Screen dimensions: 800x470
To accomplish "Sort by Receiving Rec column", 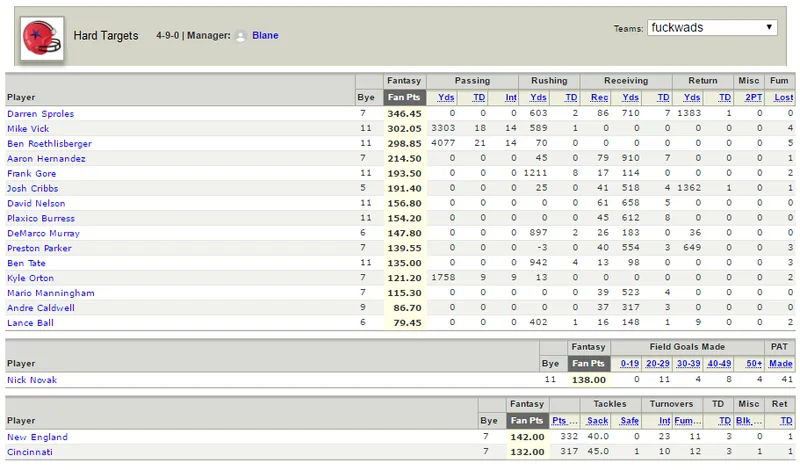I will pyautogui.click(x=599, y=97).
